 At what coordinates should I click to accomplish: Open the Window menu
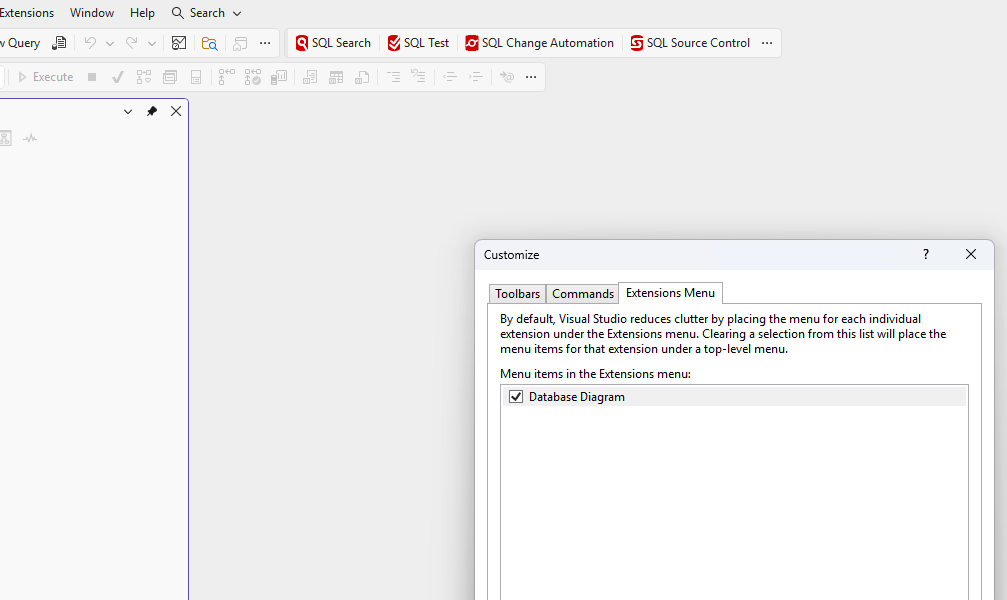(x=92, y=13)
